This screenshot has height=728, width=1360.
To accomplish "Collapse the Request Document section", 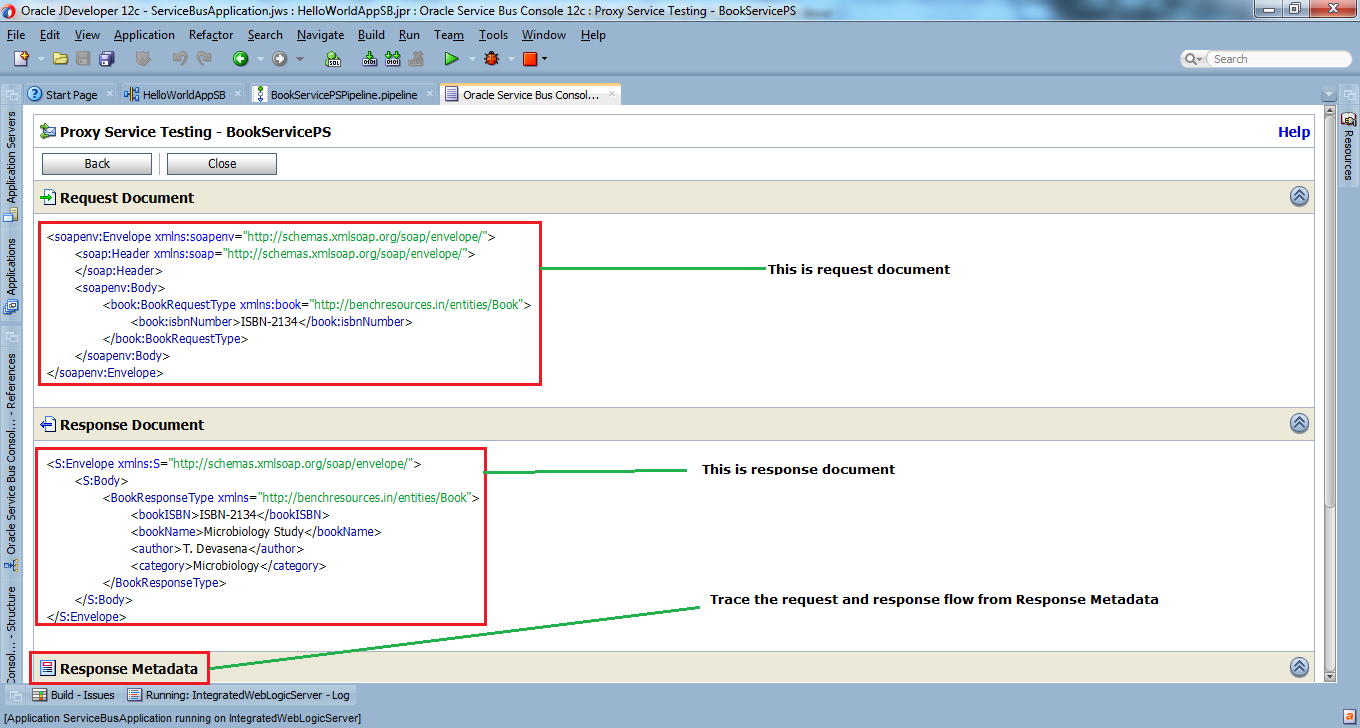I will [1299, 197].
